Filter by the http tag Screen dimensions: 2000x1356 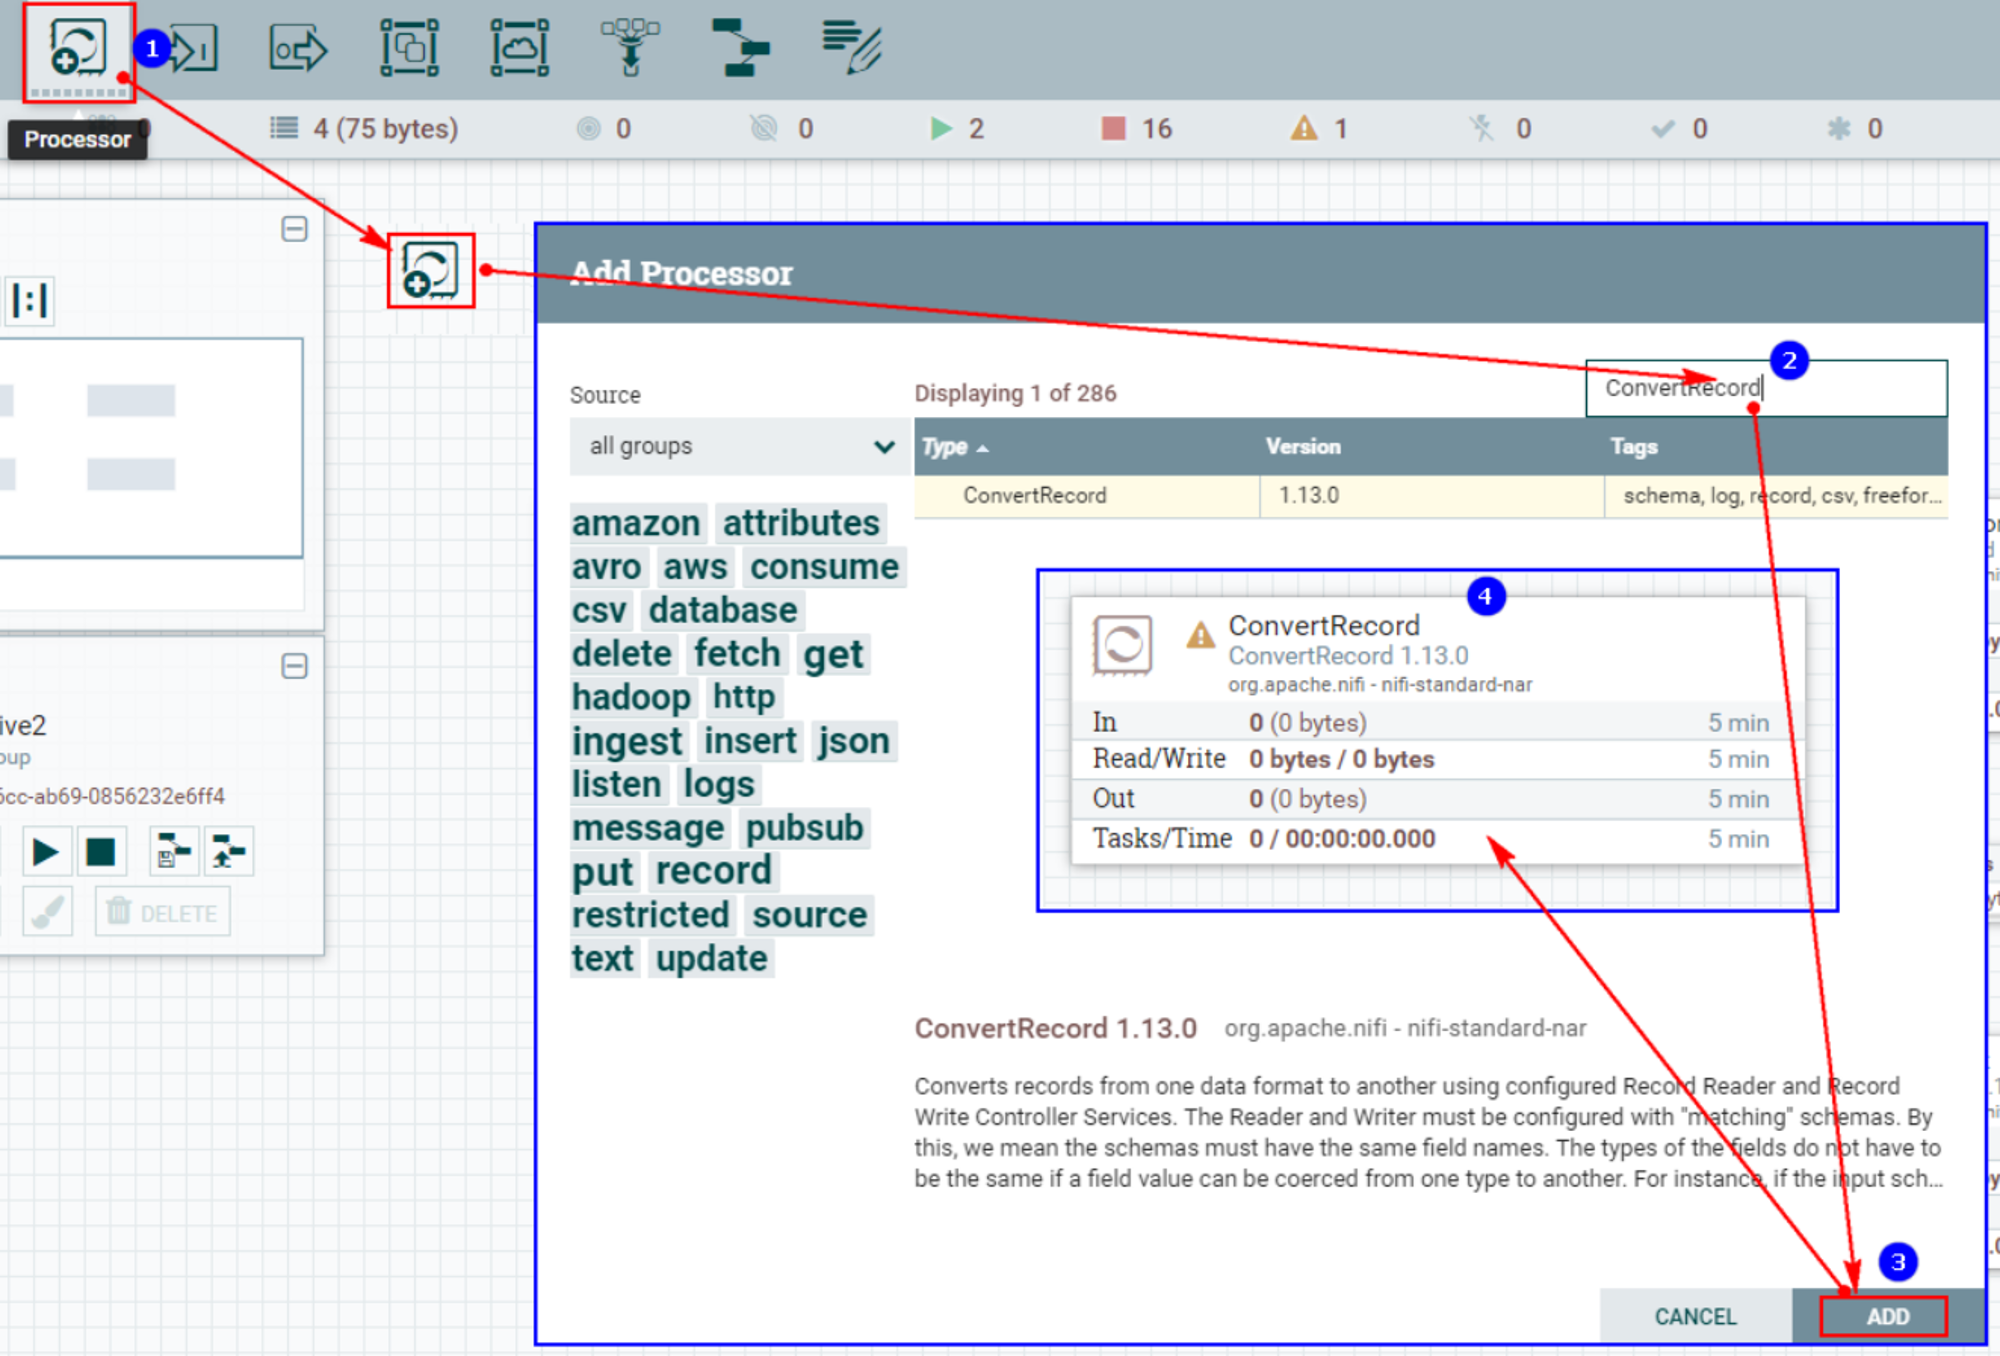[x=744, y=697]
